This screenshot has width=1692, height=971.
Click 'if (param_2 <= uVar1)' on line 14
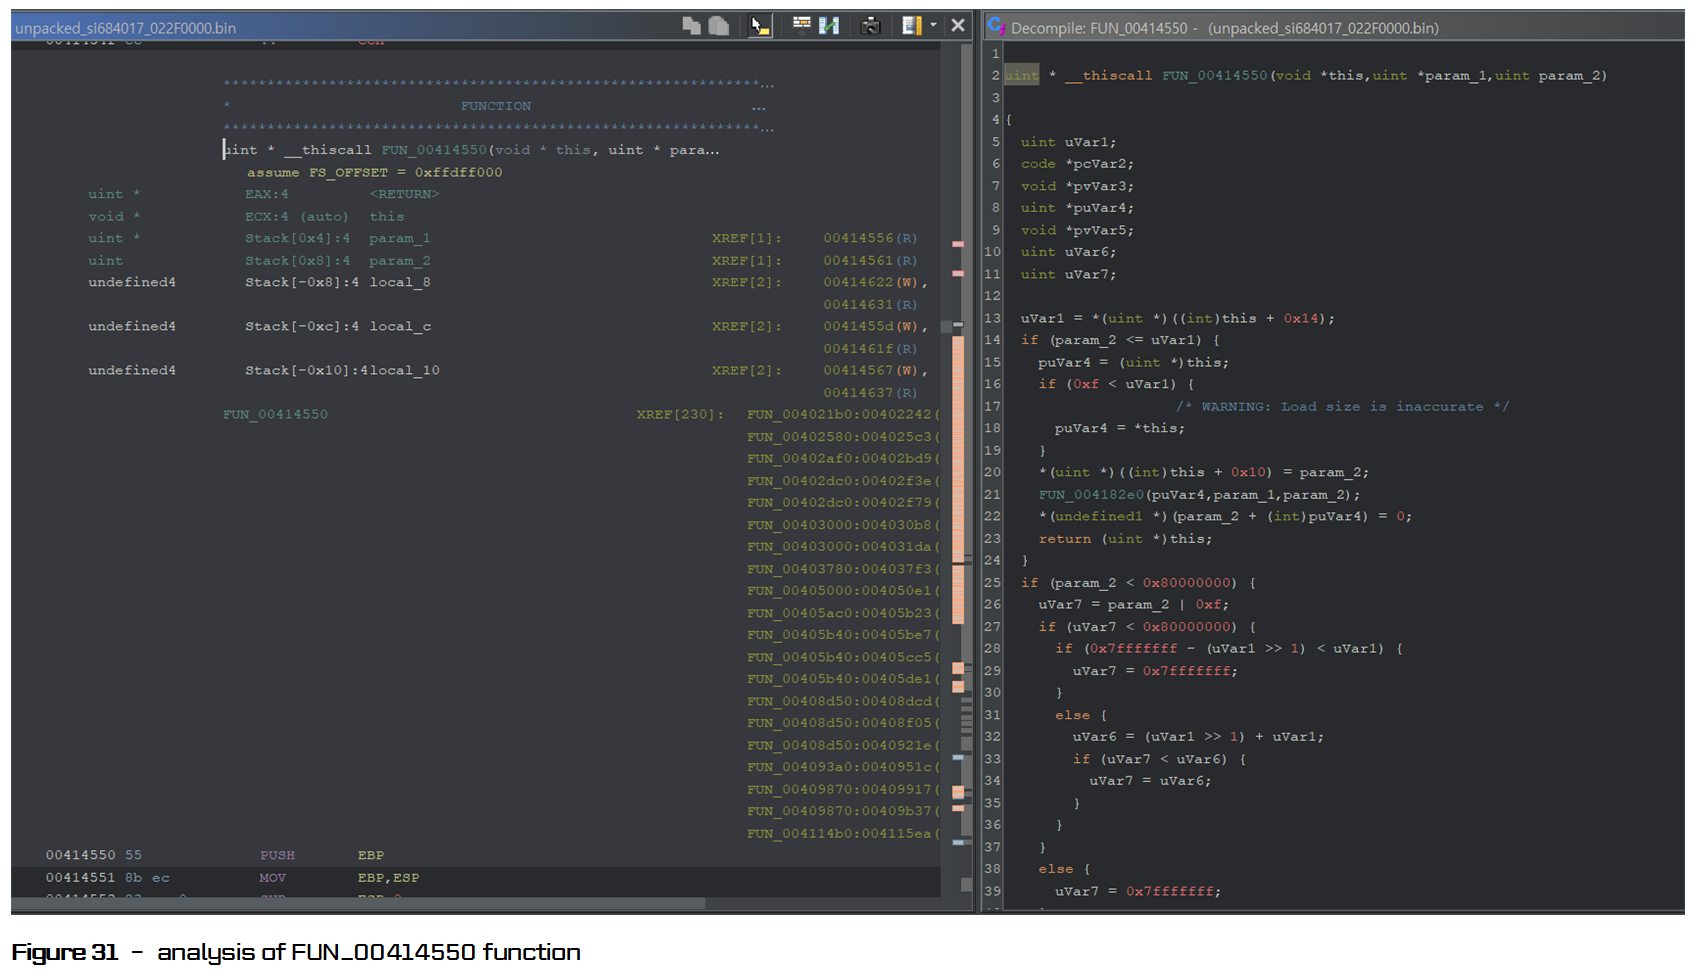[1120, 340]
